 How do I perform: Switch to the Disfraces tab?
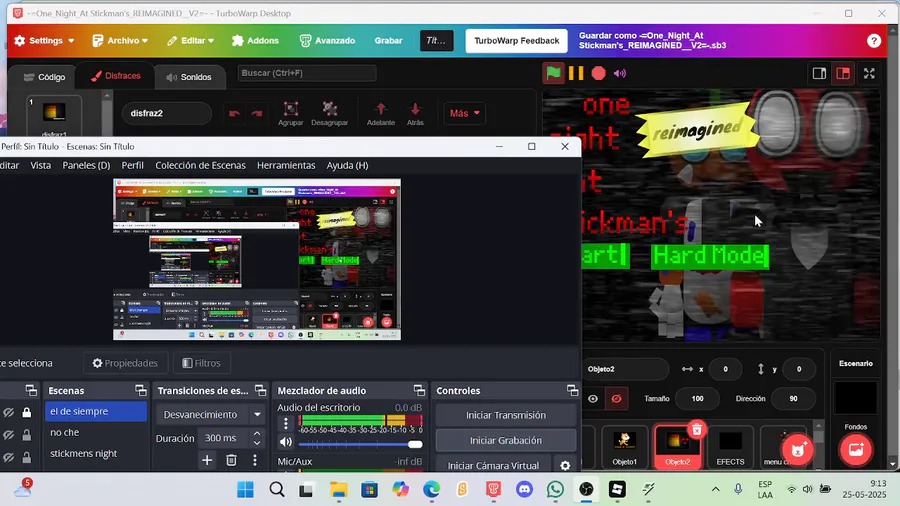pos(115,76)
